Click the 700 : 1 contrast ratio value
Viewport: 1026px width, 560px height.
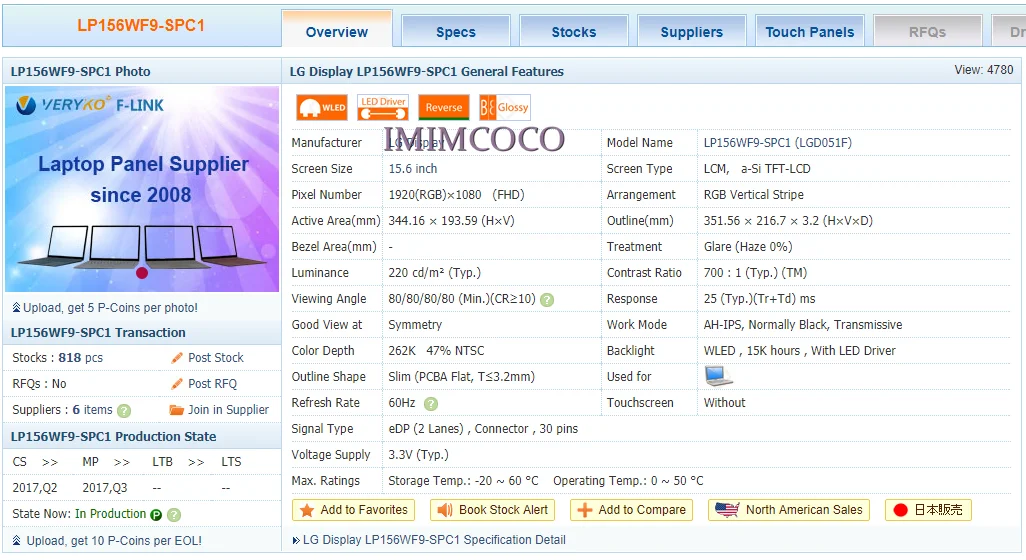click(755, 273)
